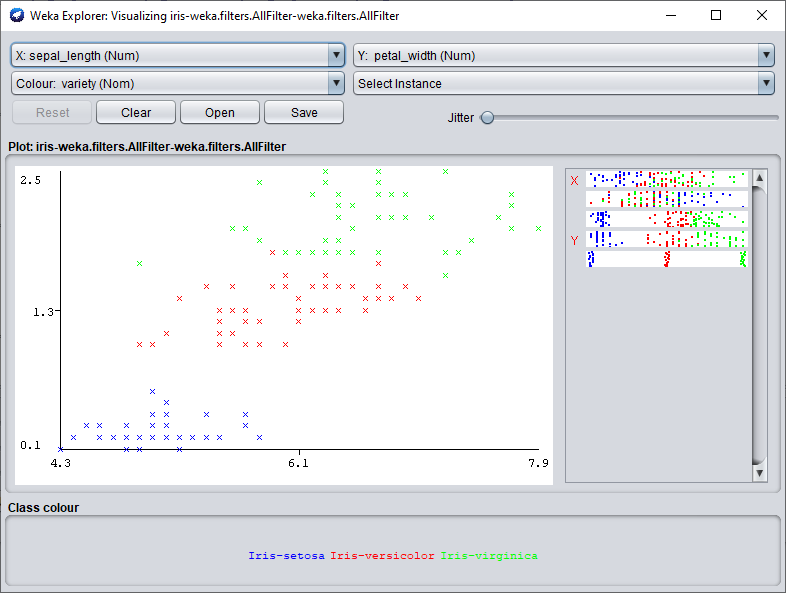Select the third attribute strip
This screenshot has width=786, height=593.
pos(667,219)
